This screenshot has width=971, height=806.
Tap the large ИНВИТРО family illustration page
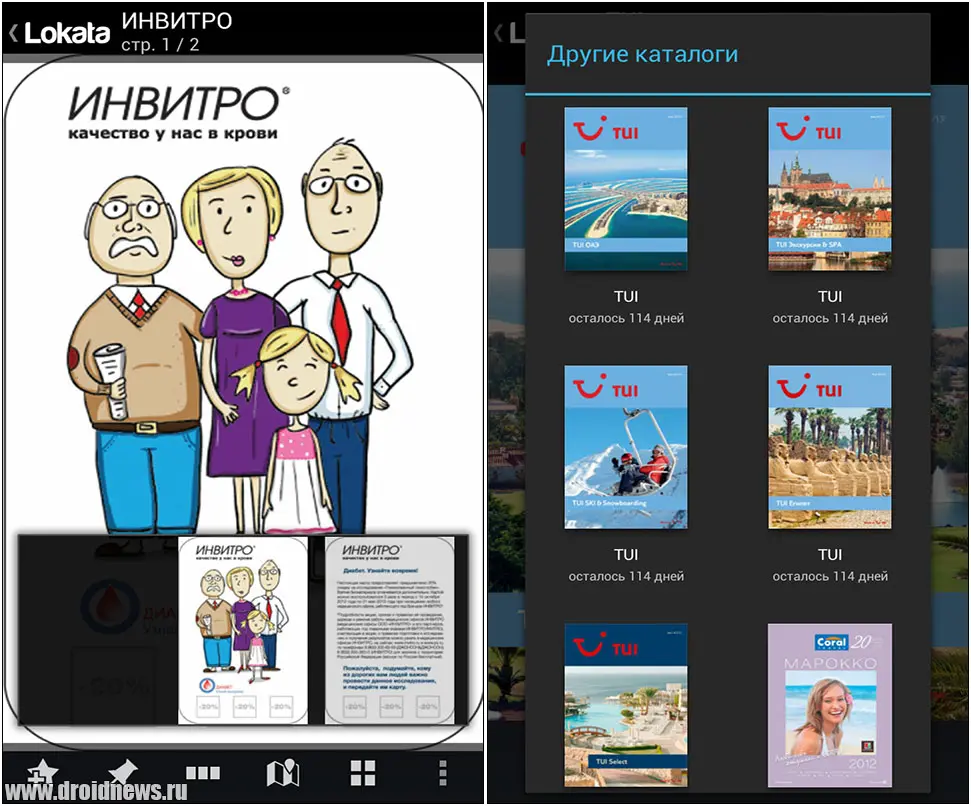[x=243, y=297]
